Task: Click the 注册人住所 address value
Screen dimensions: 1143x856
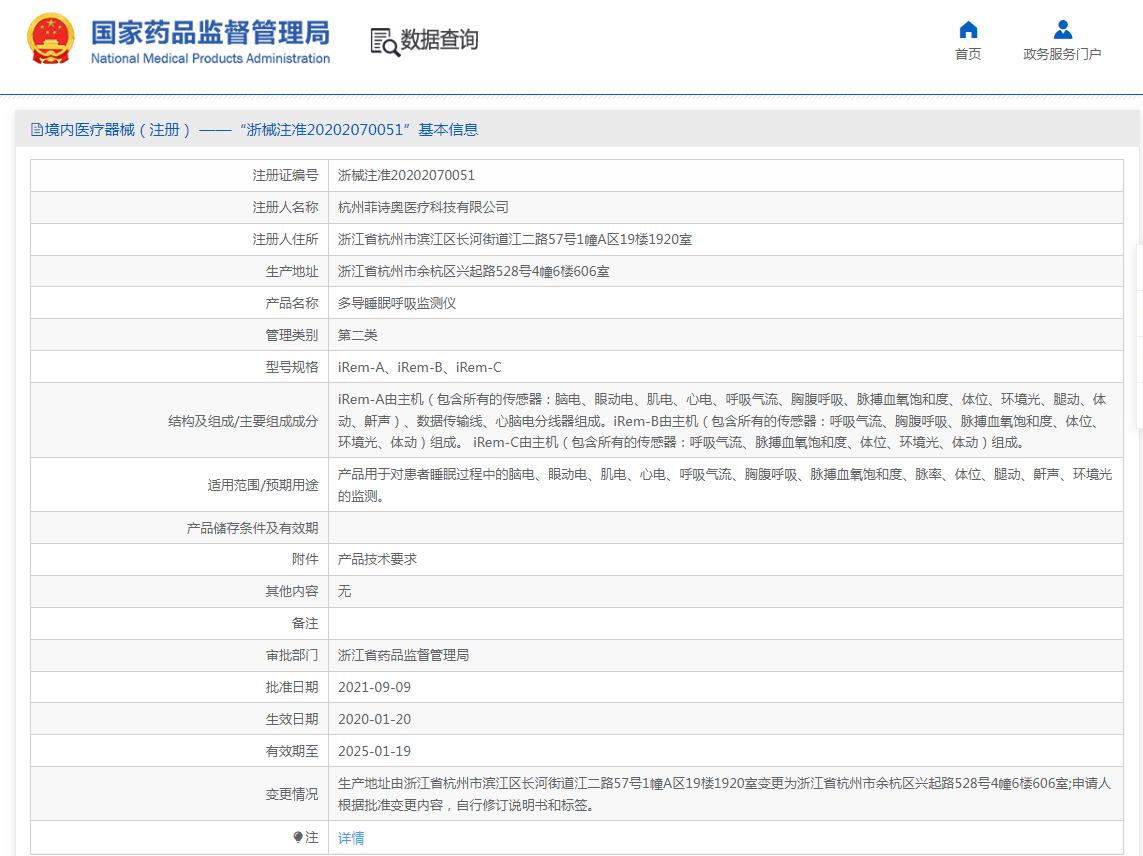Action: (x=515, y=239)
